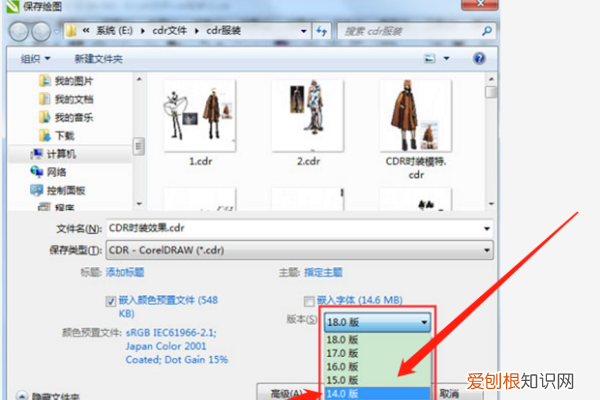Click the folder icon in address bar
600x400 pixels.
point(71,31)
